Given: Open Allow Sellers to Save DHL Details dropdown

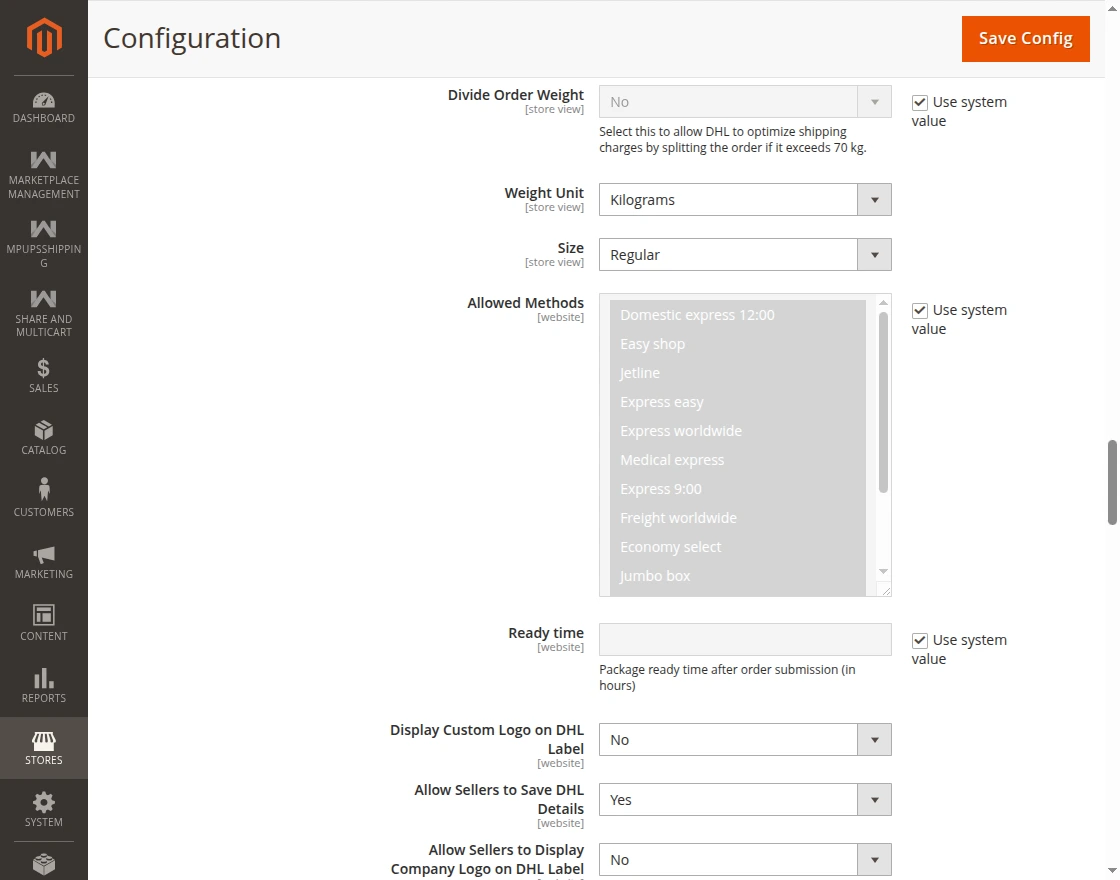Looking at the screenshot, I should point(745,800).
